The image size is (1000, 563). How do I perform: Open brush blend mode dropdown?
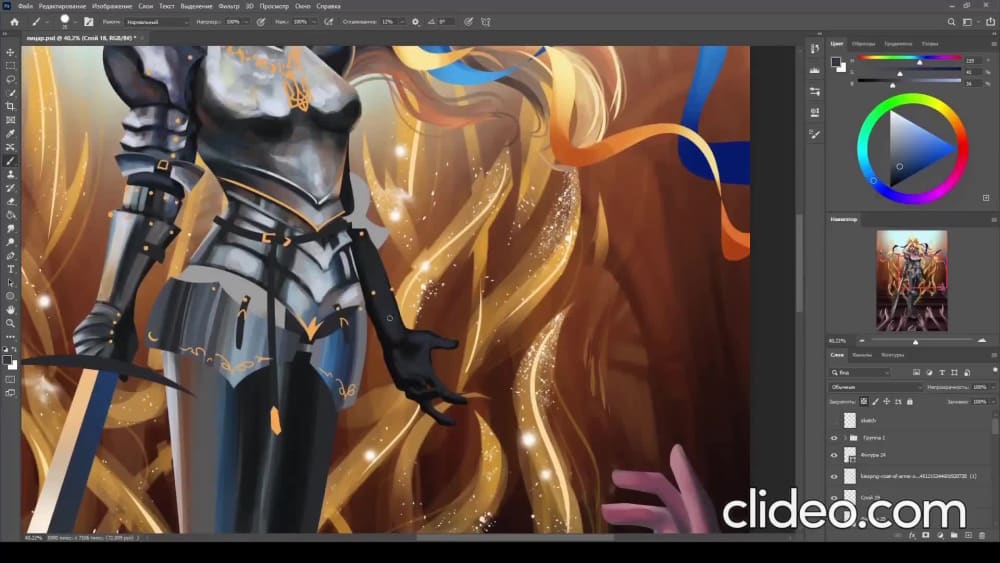158,22
